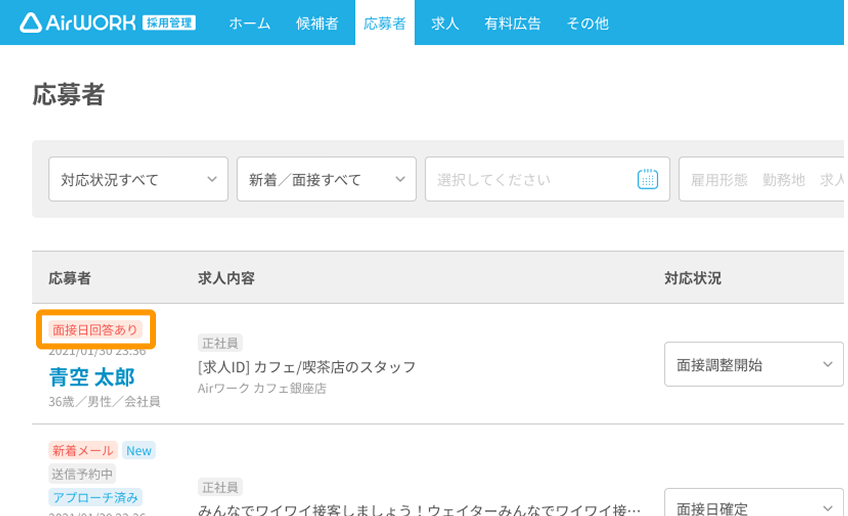Click the 応募者 column header
This screenshot has height=516, width=848.
70,278
